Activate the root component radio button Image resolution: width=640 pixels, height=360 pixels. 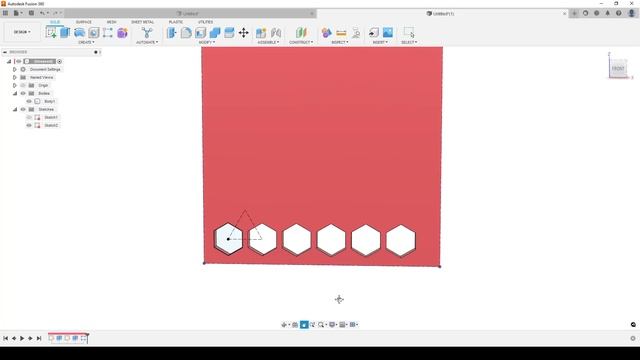point(60,61)
